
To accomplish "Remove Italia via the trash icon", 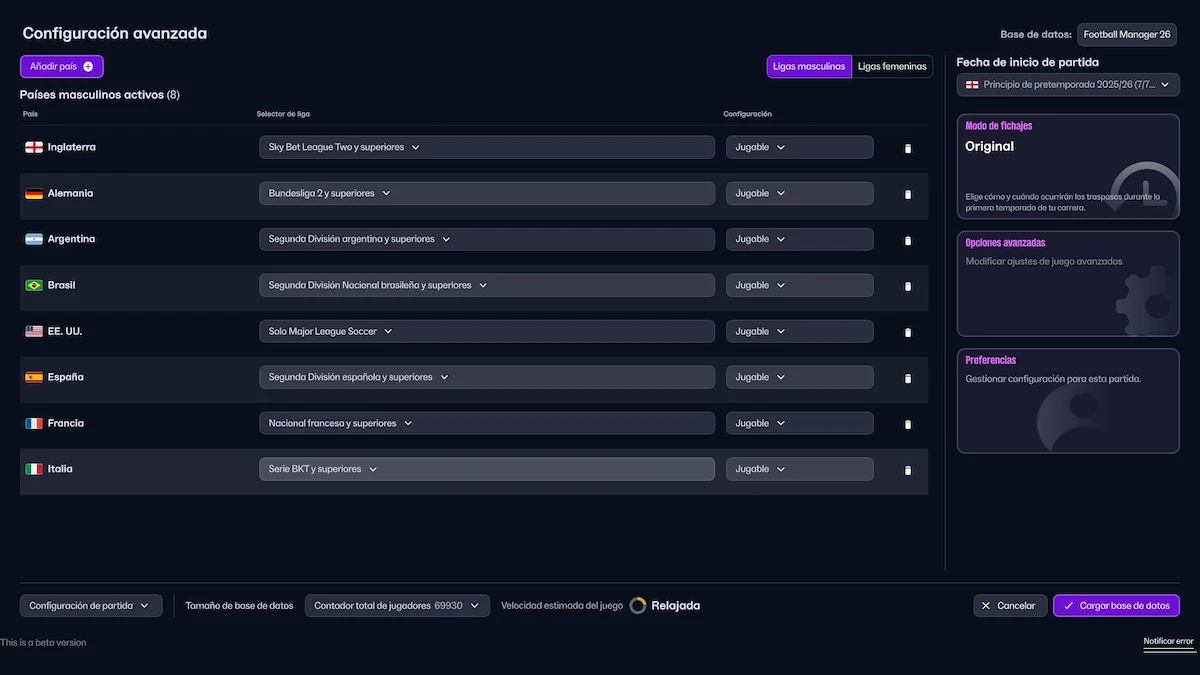I will tap(908, 470).
